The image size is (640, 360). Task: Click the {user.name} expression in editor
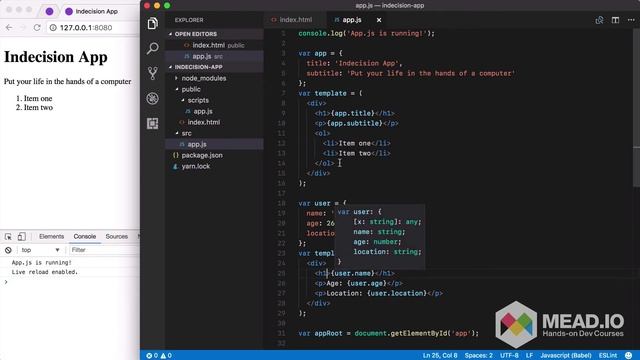pos(353,273)
